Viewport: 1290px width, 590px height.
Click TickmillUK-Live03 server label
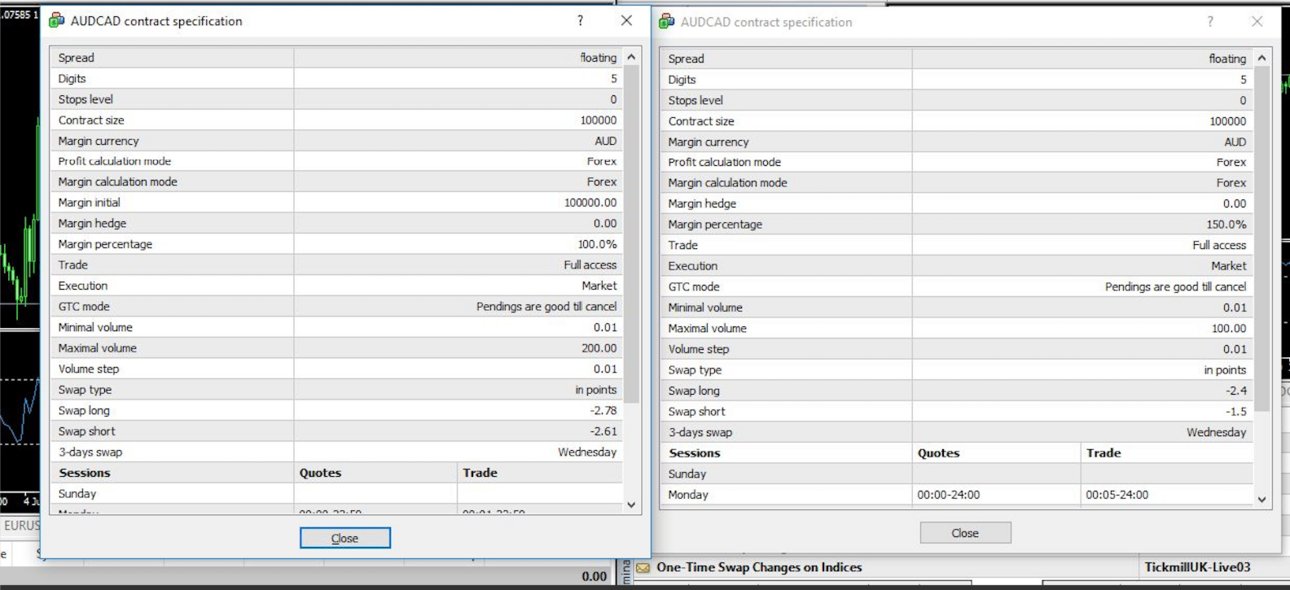click(1196, 568)
